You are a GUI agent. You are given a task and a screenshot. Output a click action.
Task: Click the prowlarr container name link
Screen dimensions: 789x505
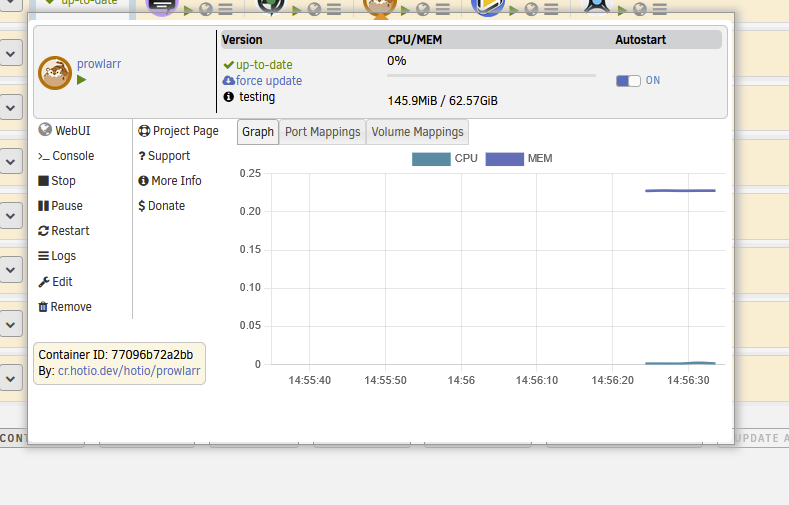(x=99, y=64)
